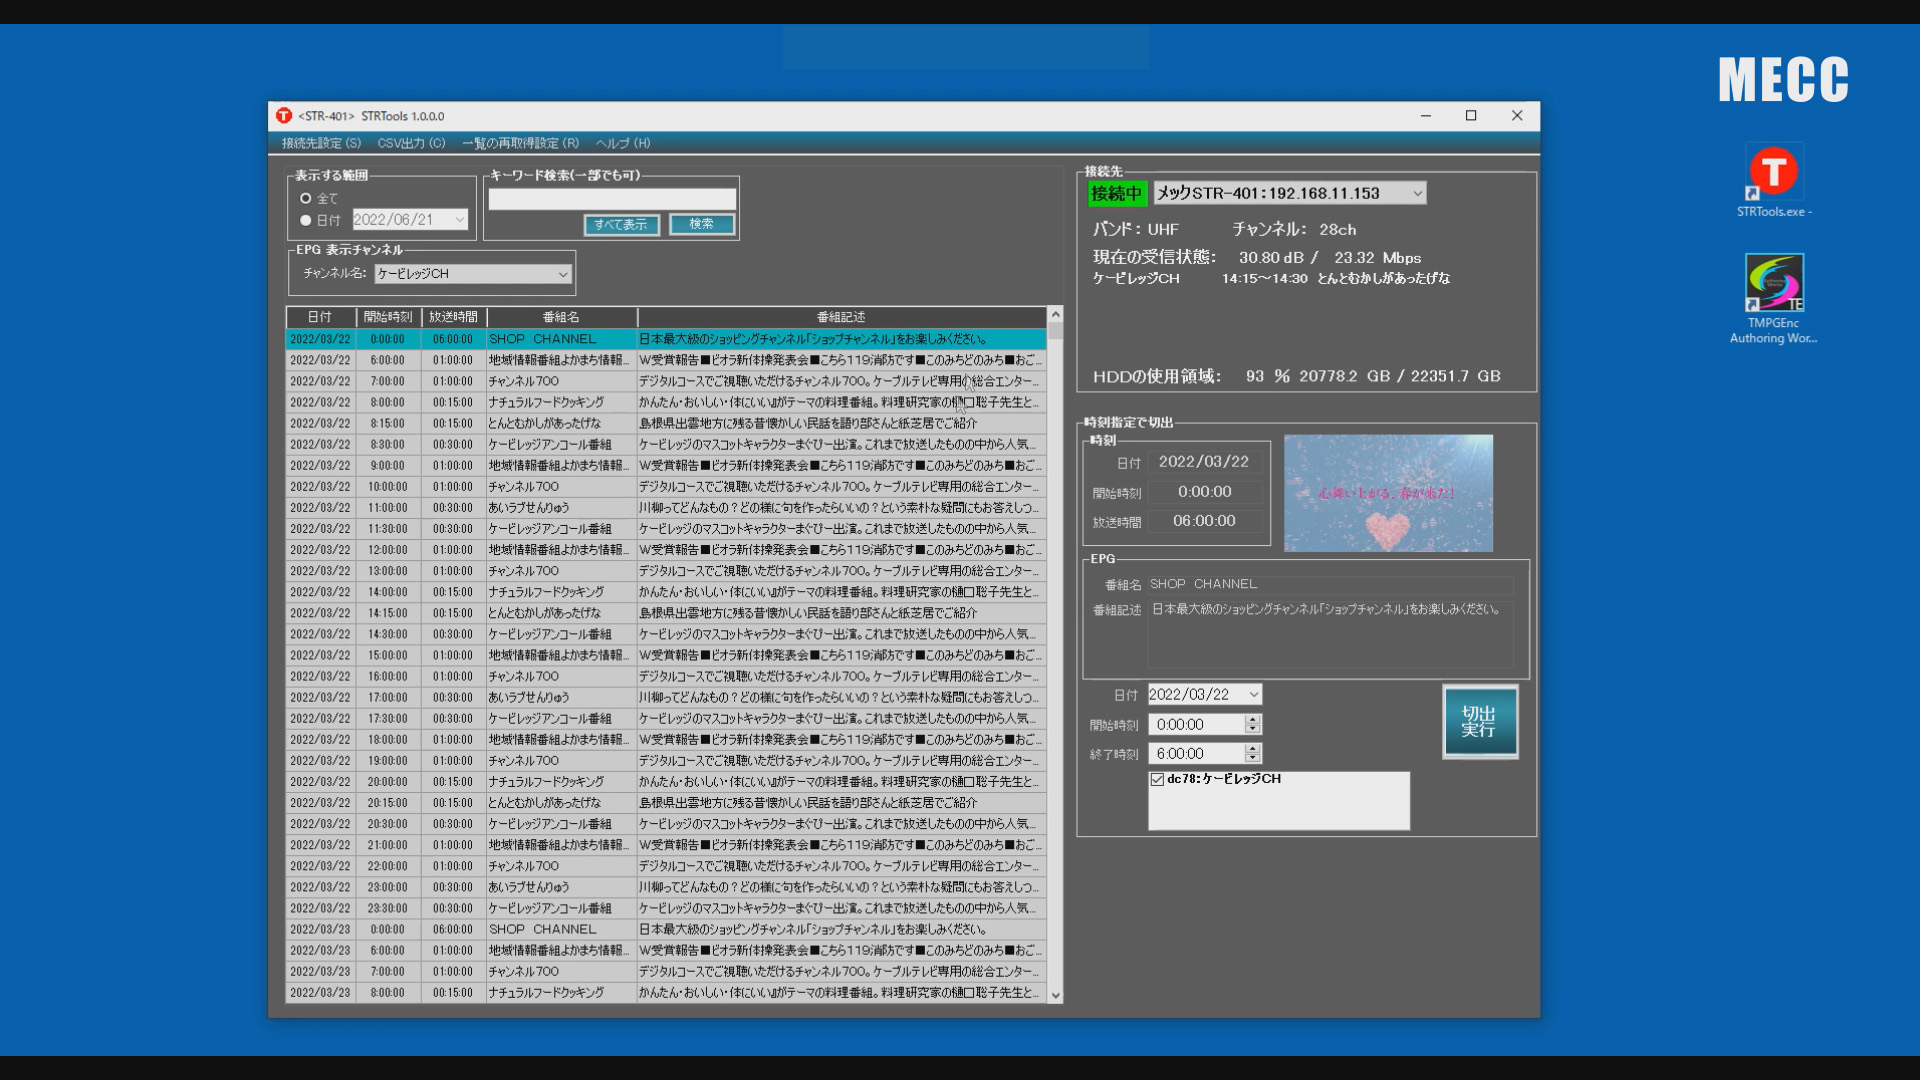Expand the チャンネル名 channel dropdown
Screen dimensions: 1920x1080
click(x=562, y=274)
